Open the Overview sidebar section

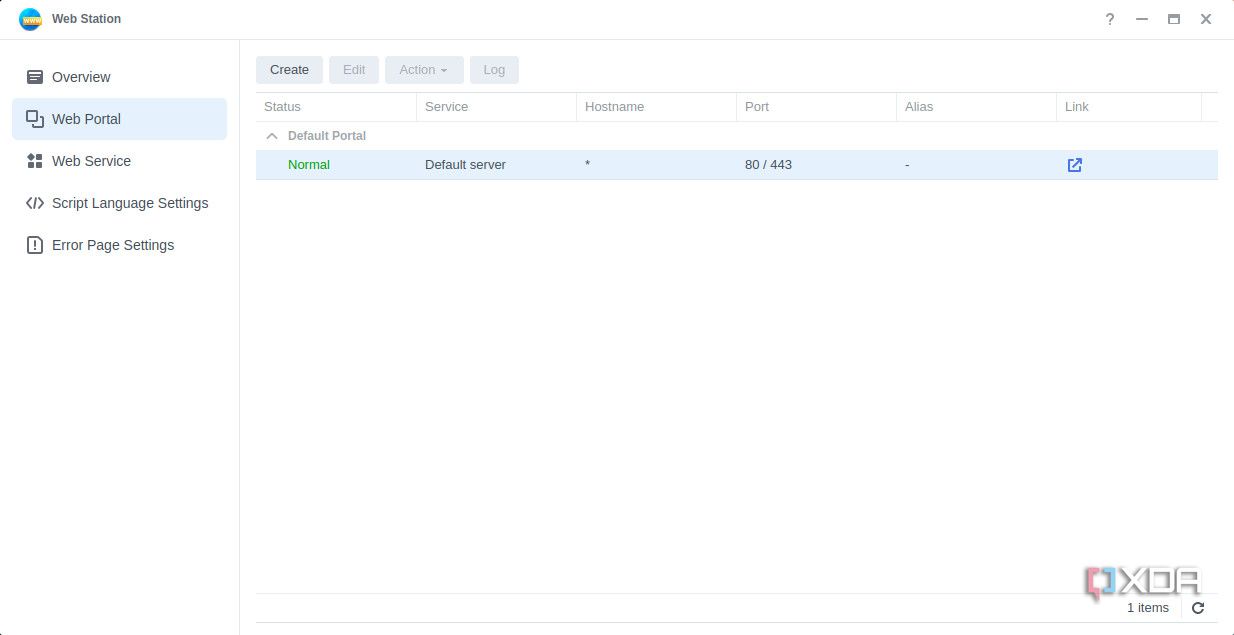click(x=81, y=77)
